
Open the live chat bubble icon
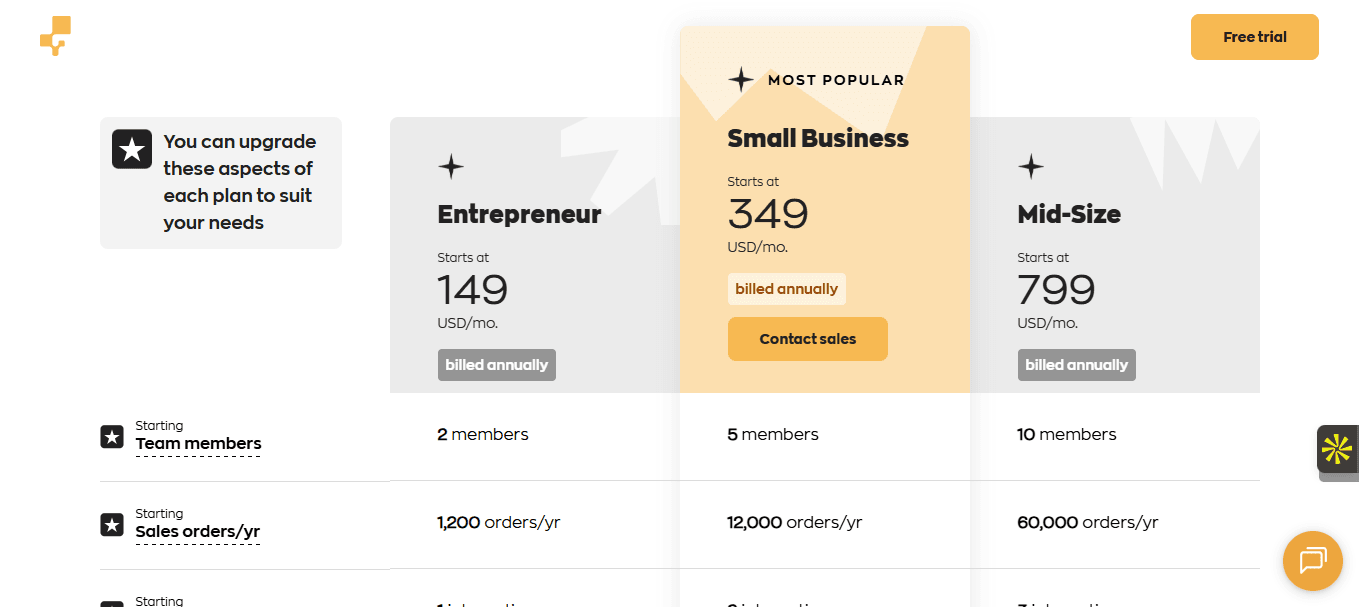pyautogui.click(x=1312, y=560)
